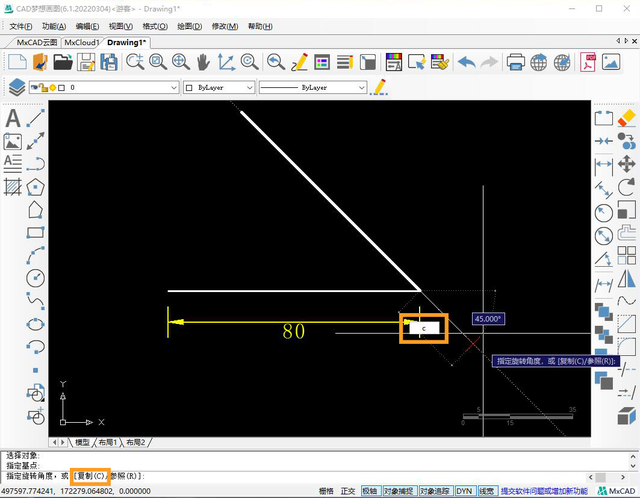
Task: Open the ByLayer color dropdown
Action: pos(219,87)
